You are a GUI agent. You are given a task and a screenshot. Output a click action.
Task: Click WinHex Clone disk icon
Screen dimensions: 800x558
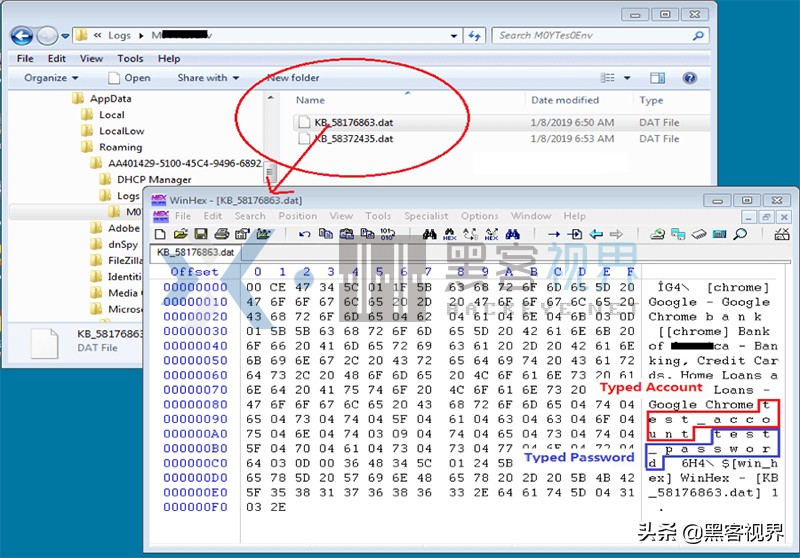coord(678,234)
